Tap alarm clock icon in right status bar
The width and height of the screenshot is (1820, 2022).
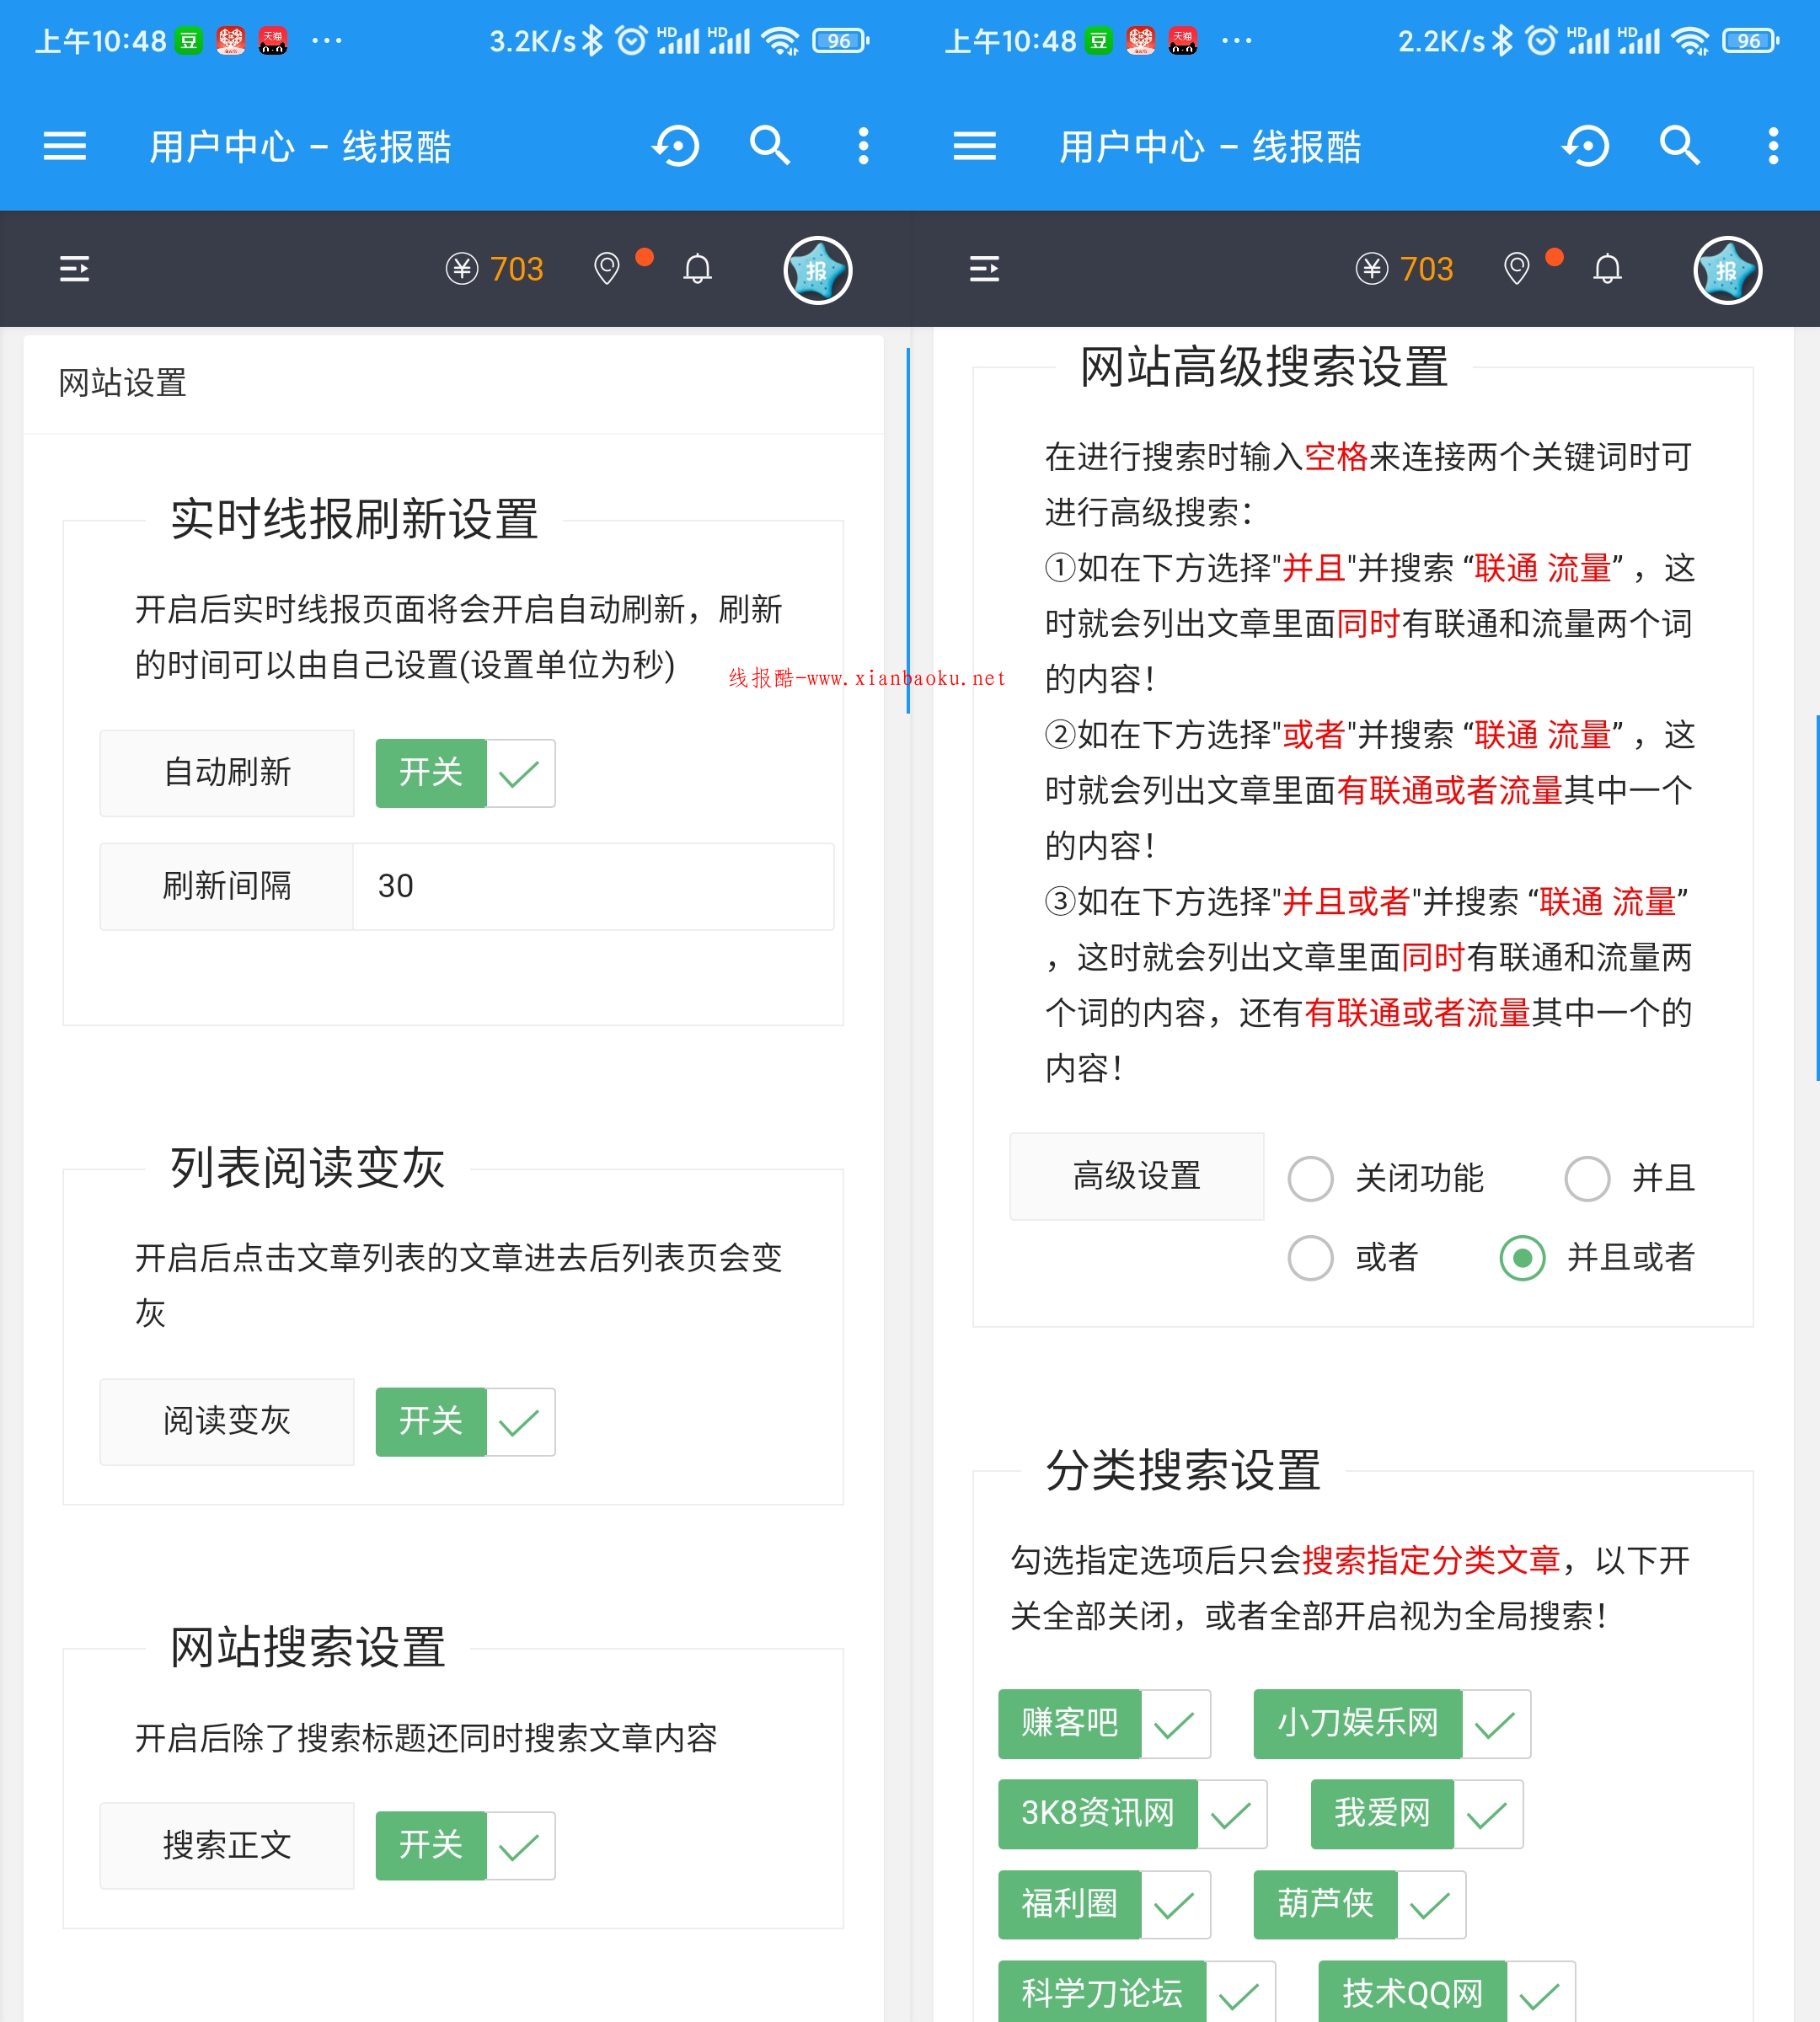click(x=1541, y=41)
